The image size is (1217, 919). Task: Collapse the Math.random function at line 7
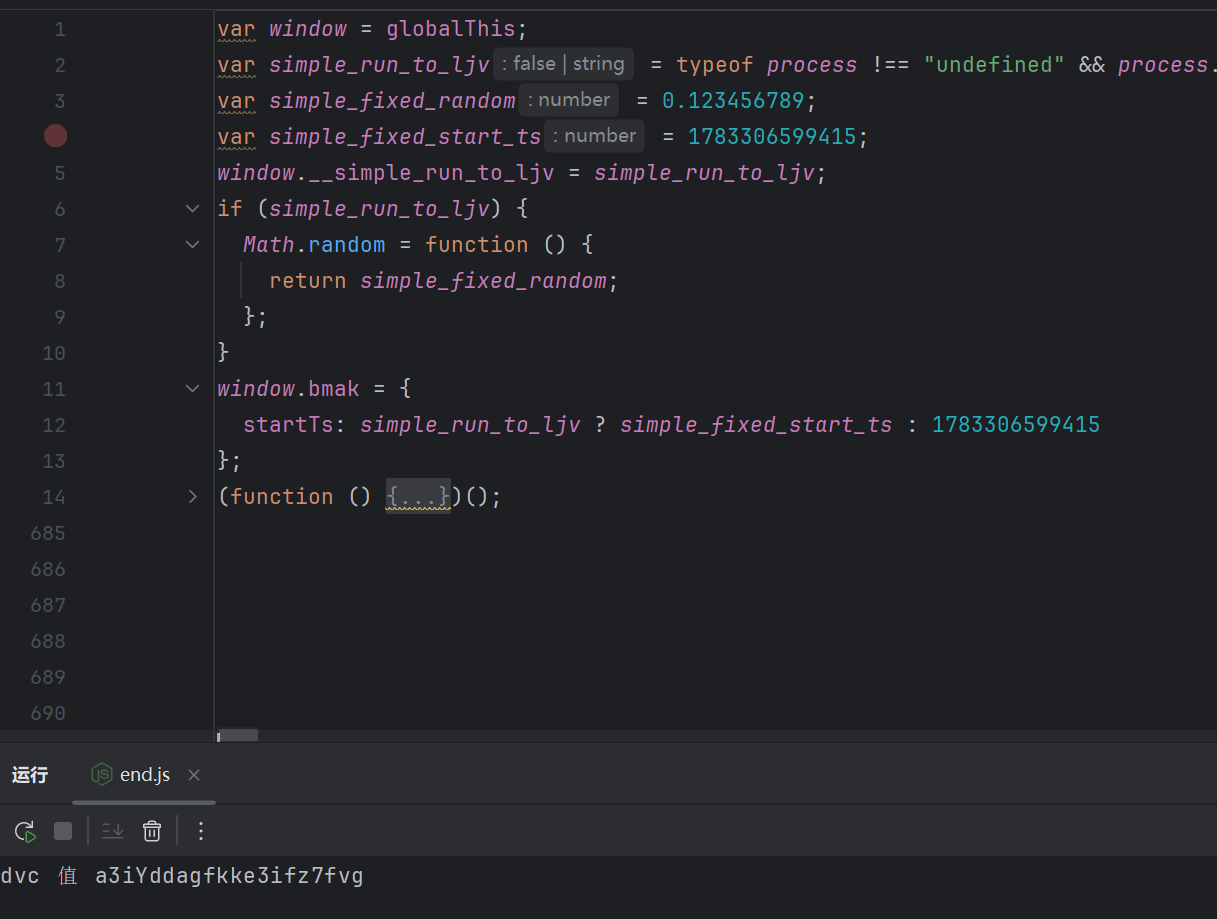(193, 245)
